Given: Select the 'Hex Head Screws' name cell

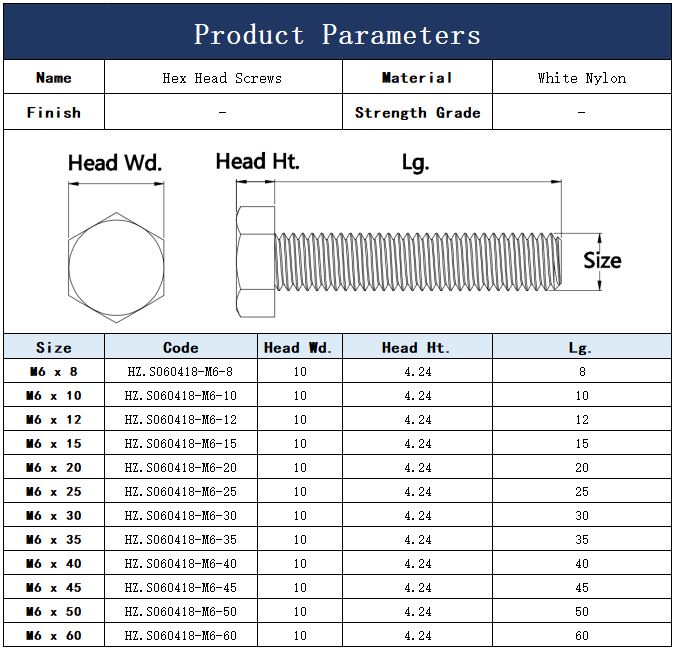Looking at the screenshot, I should (222, 78).
